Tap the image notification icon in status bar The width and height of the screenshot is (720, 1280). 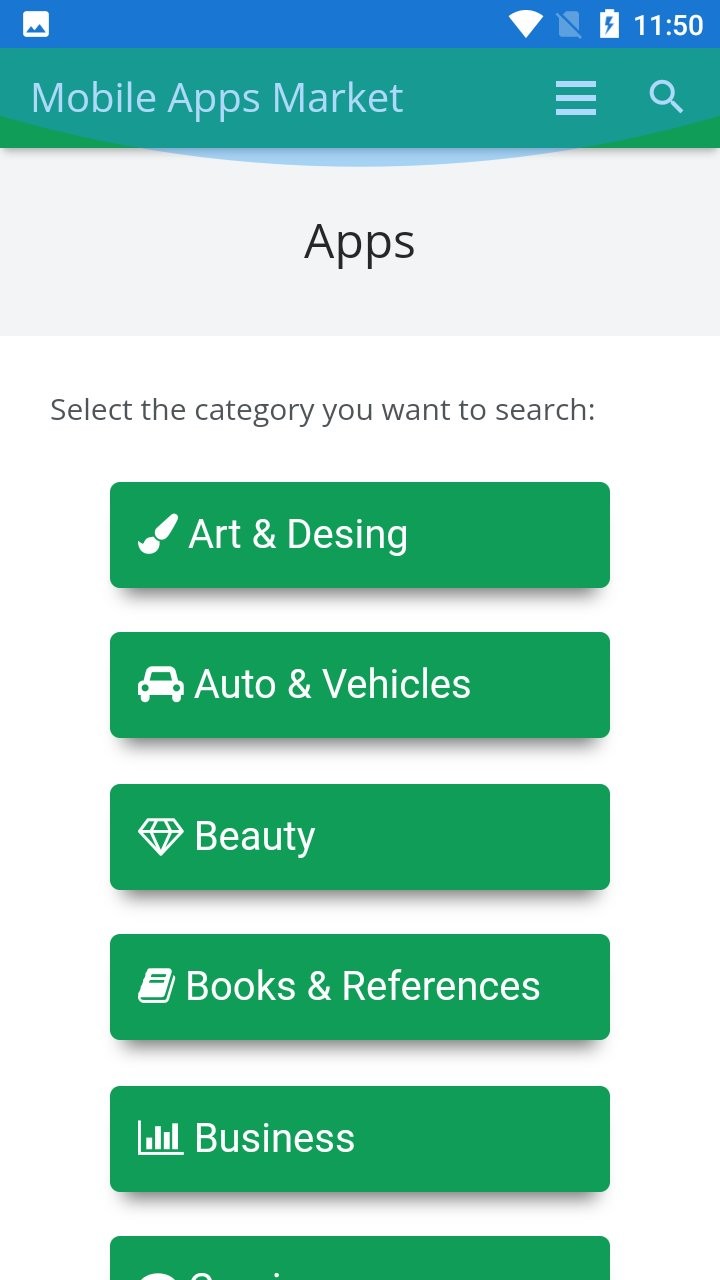point(36,24)
